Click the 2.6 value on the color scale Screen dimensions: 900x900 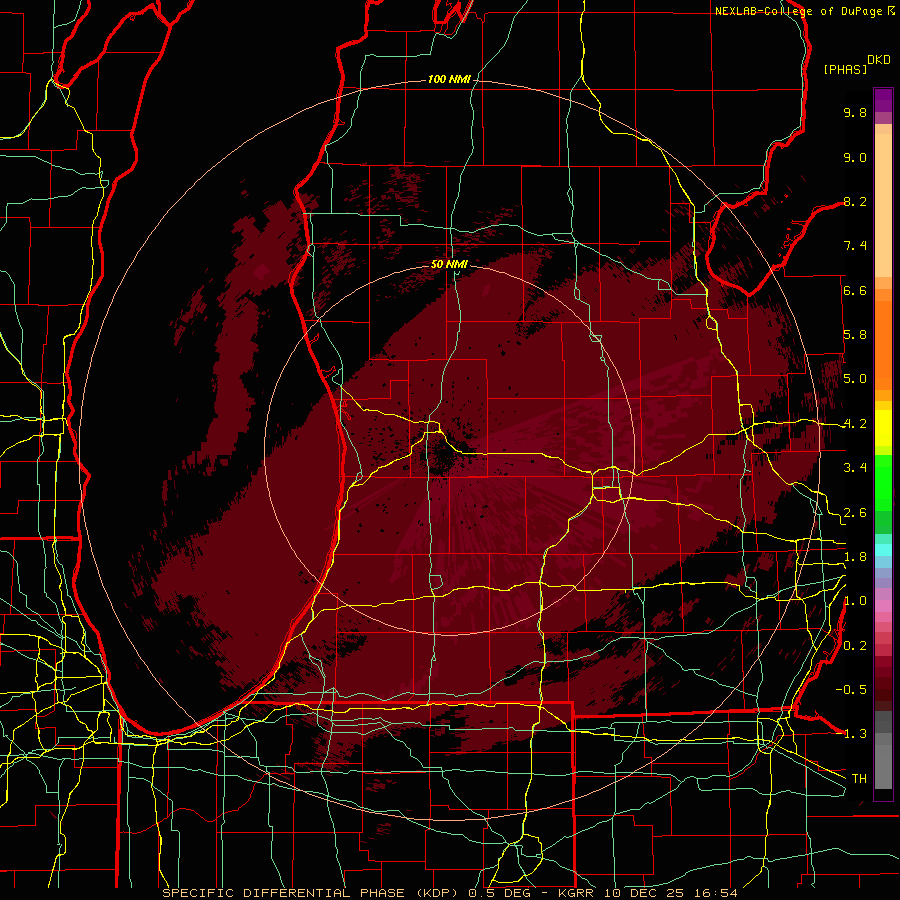click(x=855, y=513)
